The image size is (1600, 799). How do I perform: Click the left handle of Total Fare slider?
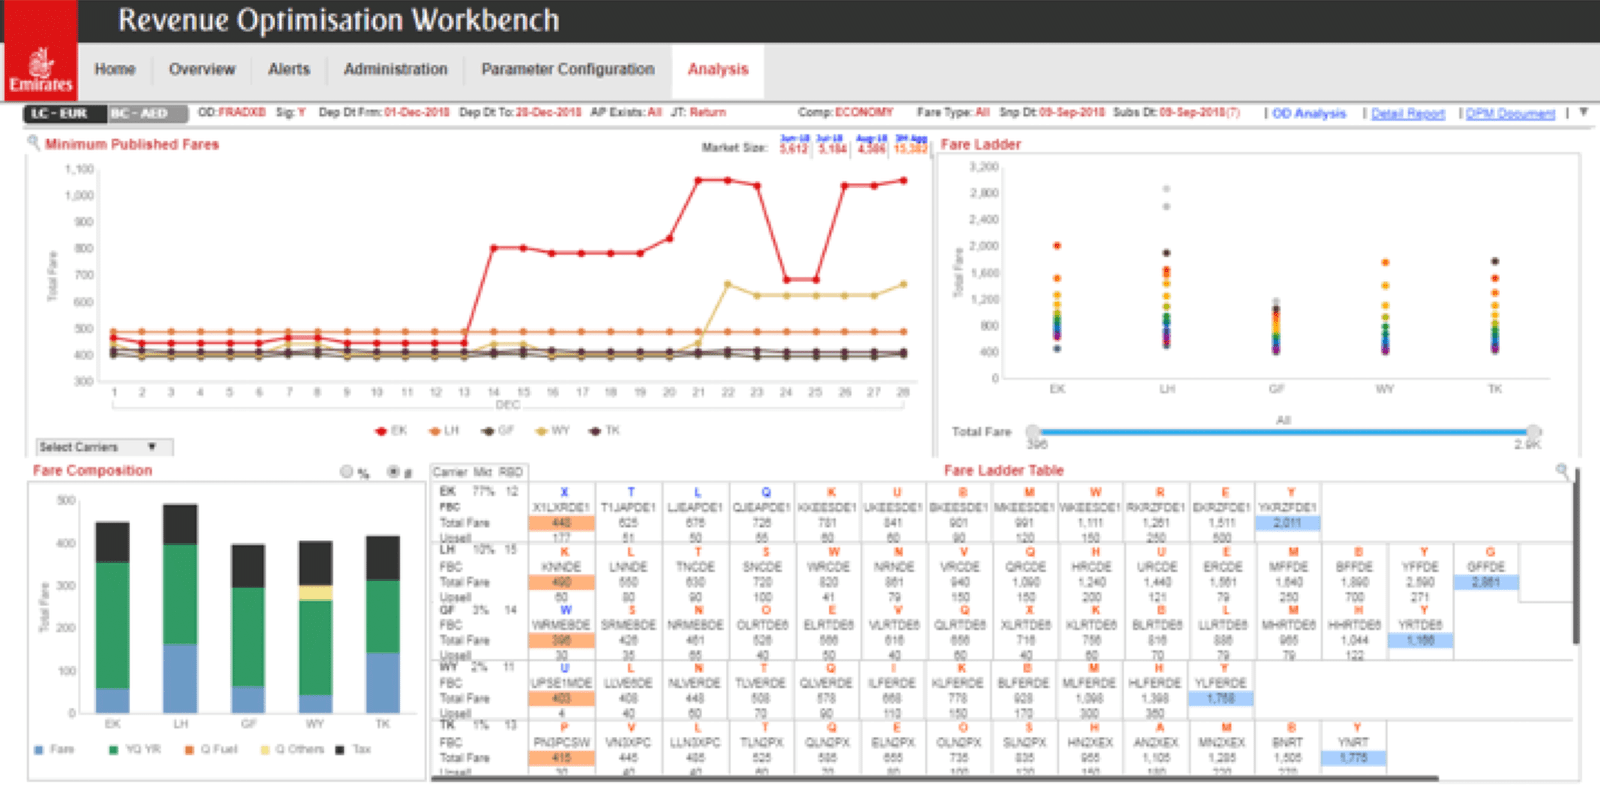[x=1033, y=432]
